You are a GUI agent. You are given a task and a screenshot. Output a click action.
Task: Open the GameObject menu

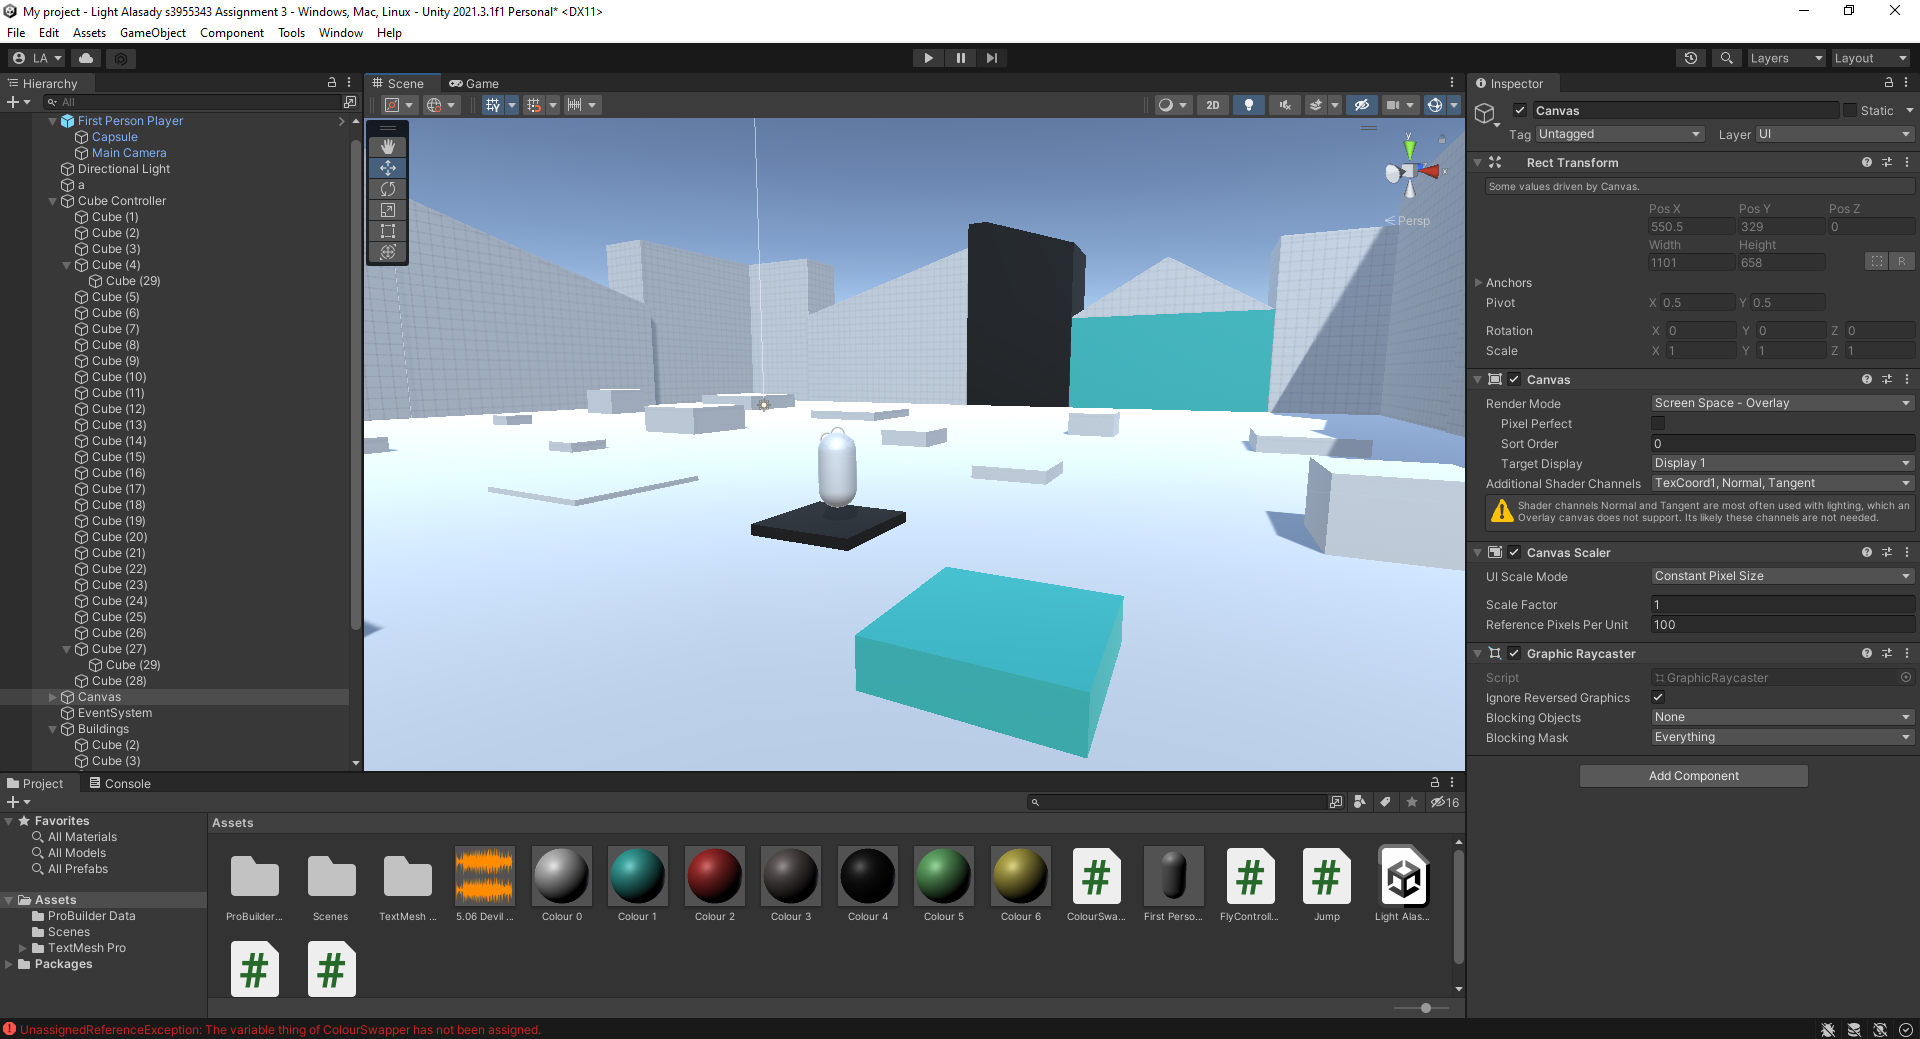[x=152, y=32]
